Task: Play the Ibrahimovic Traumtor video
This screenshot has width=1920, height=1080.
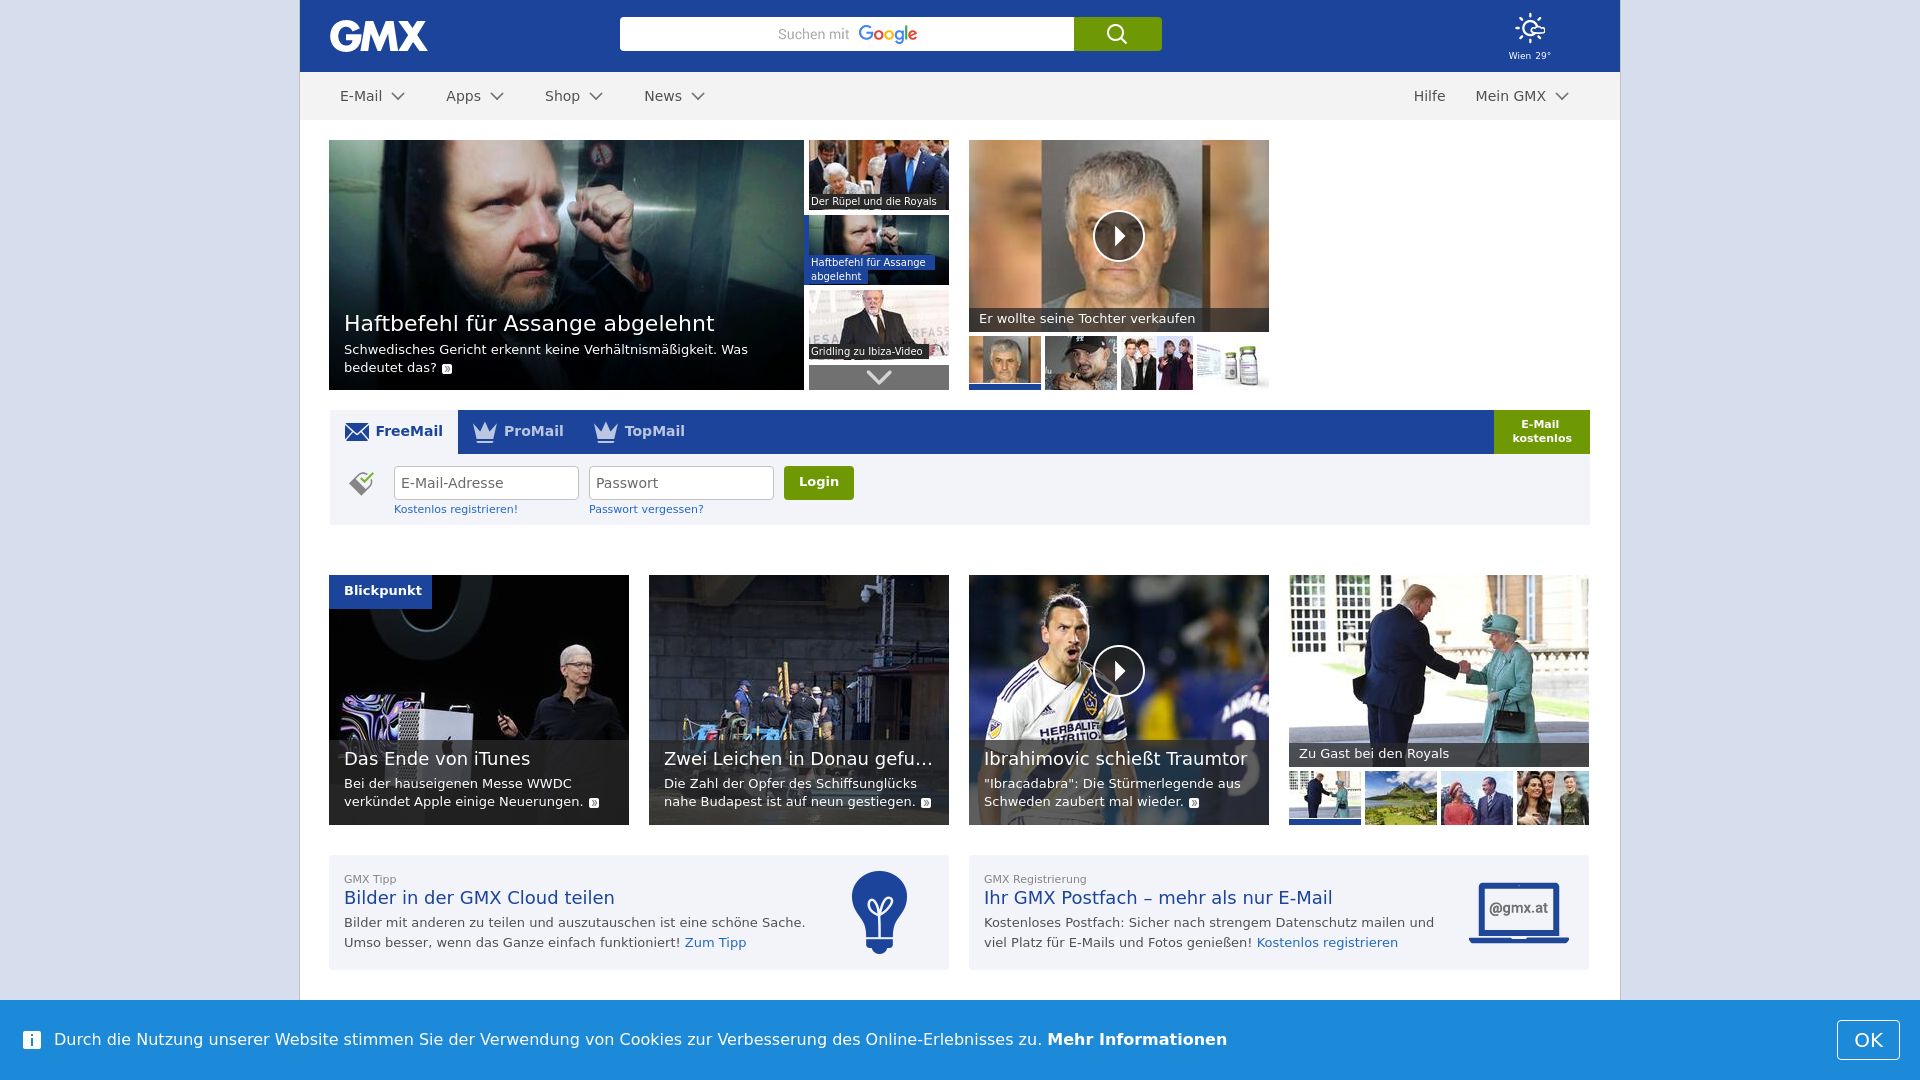Action: [1118, 671]
